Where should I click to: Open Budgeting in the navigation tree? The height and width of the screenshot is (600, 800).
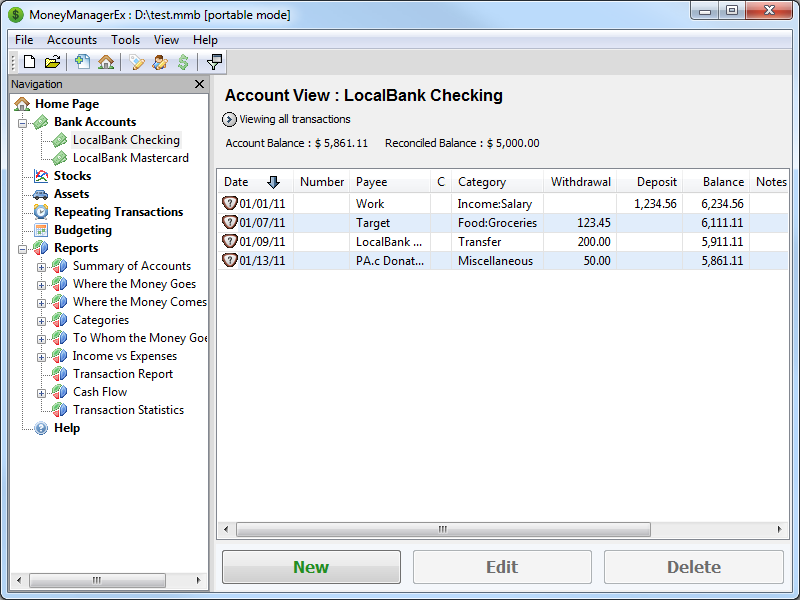83,230
